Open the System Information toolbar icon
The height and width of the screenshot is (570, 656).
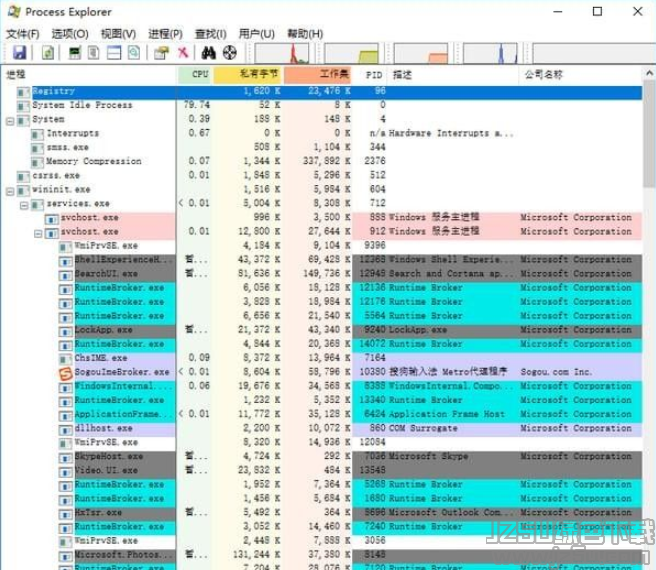coord(75,53)
